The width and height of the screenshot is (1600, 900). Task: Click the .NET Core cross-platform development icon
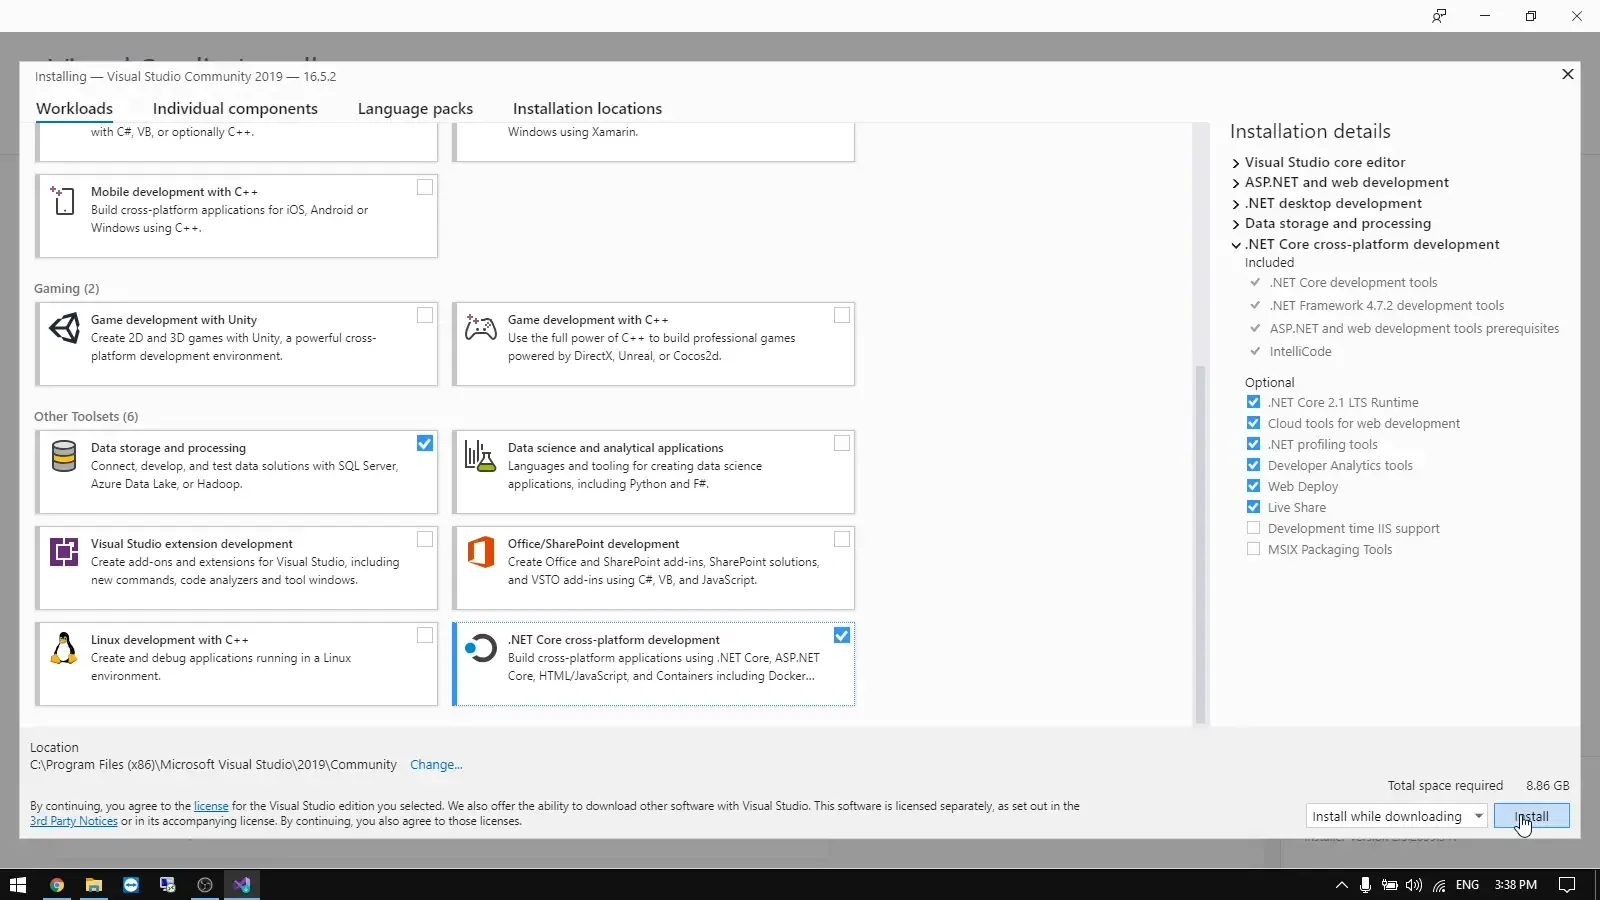[x=480, y=649]
